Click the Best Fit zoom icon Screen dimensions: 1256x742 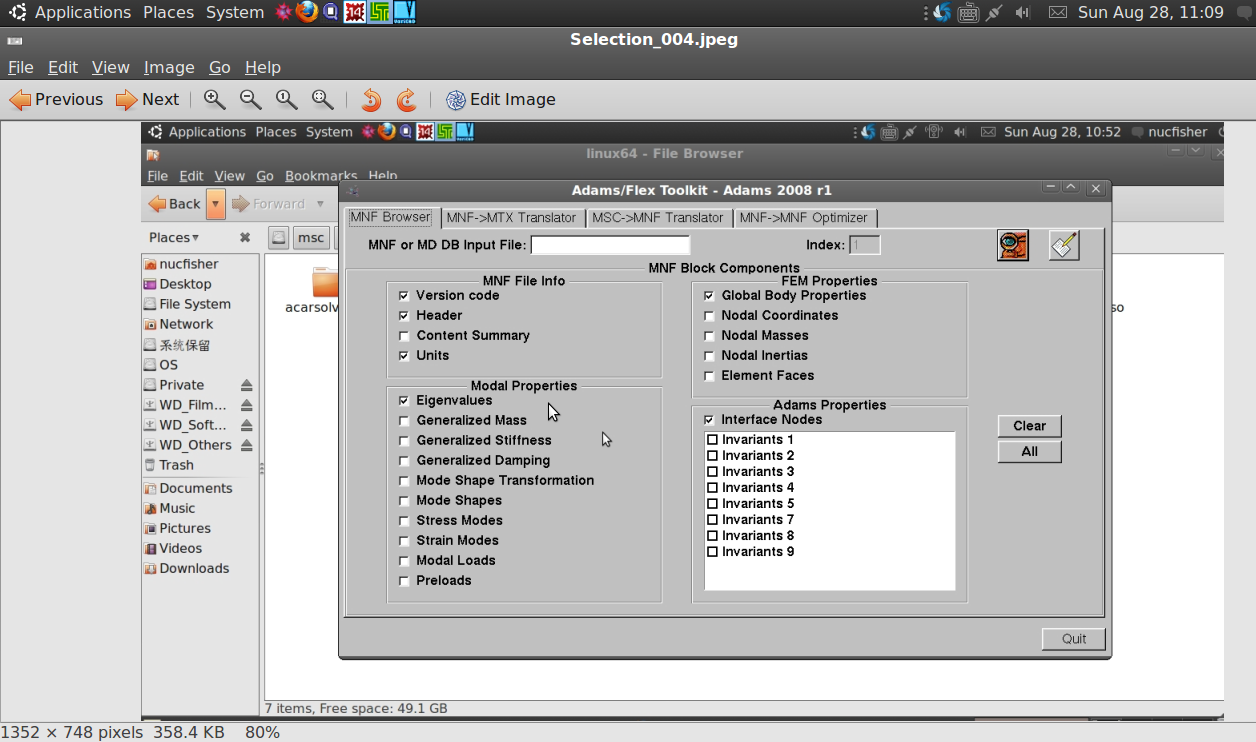click(x=322, y=99)
